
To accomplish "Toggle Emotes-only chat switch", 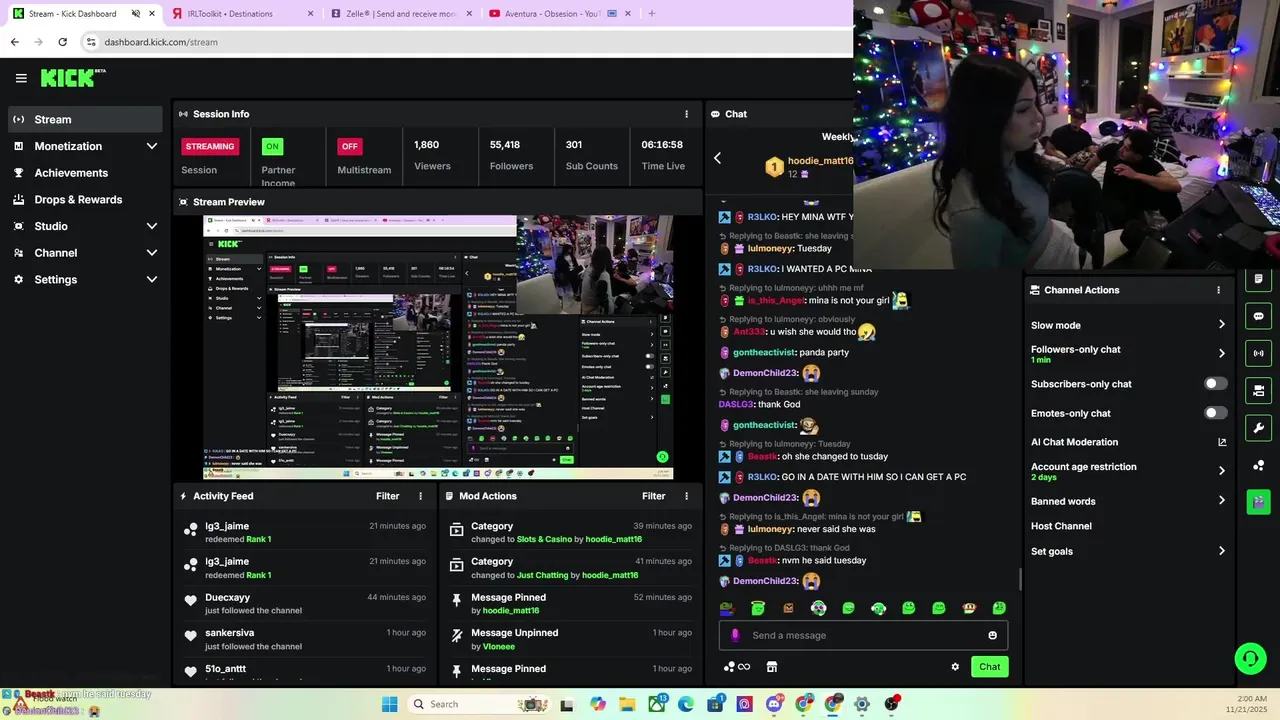I will point(1216,413).
